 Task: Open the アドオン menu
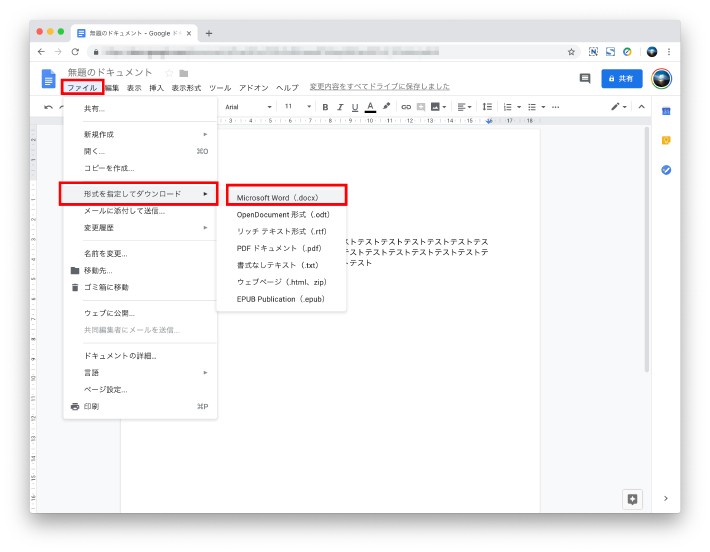254,88
